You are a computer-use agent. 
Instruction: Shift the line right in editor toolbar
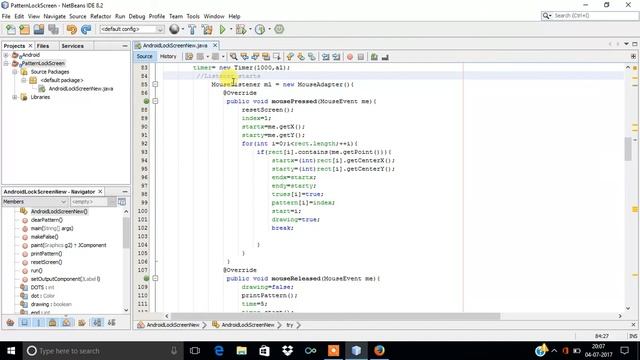[x=336, y=57]
